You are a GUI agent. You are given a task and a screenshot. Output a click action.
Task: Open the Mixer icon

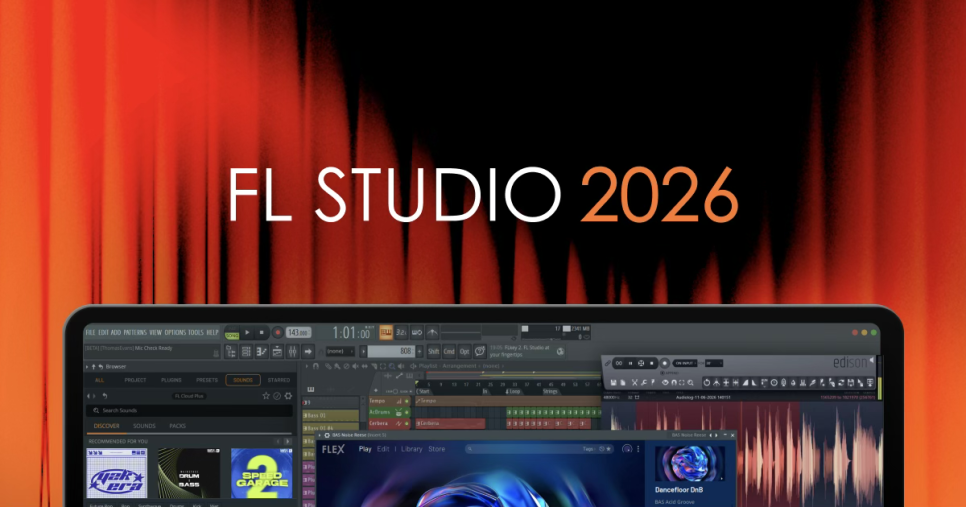coord(293,351)
